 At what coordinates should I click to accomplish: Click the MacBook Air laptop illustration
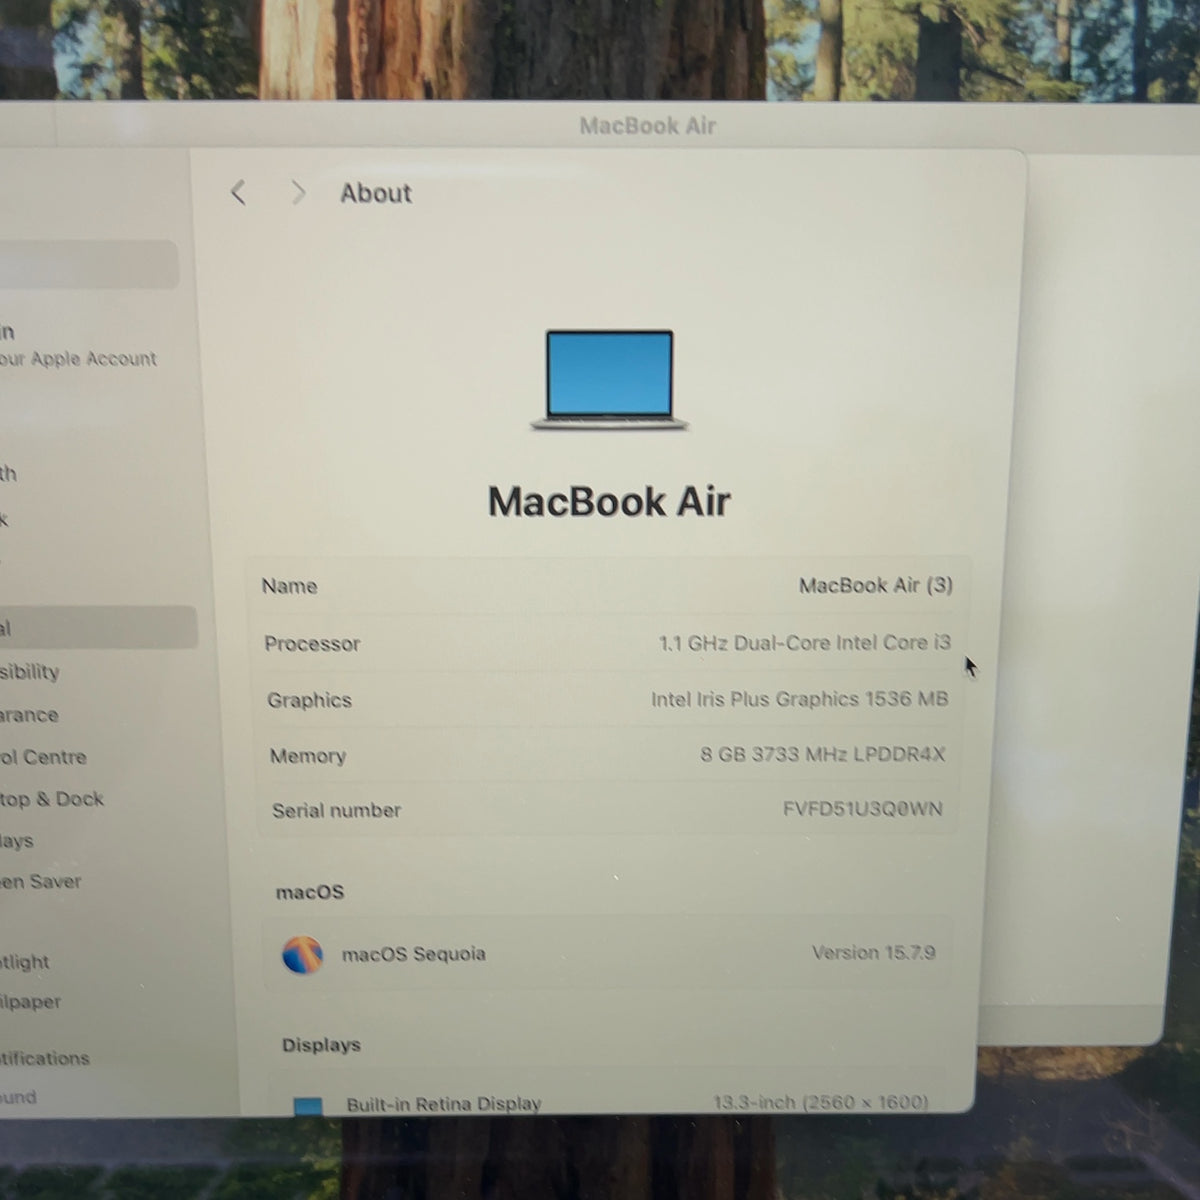point(609,381)
